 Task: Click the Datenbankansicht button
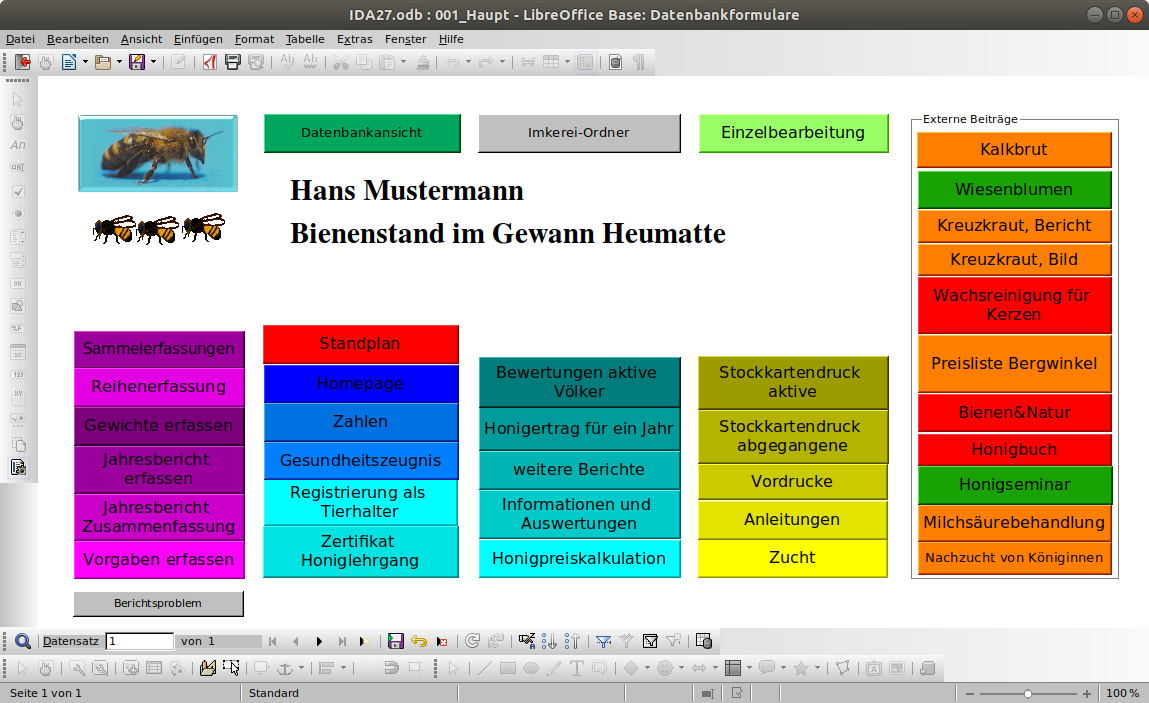[x=362, y=133]
